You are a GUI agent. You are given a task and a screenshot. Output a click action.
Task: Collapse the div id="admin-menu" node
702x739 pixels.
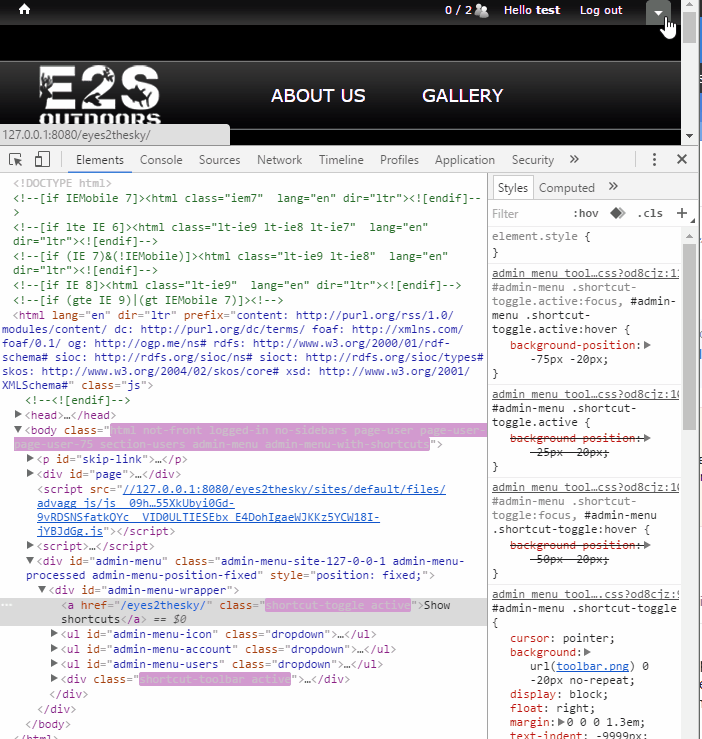(30, 560)
